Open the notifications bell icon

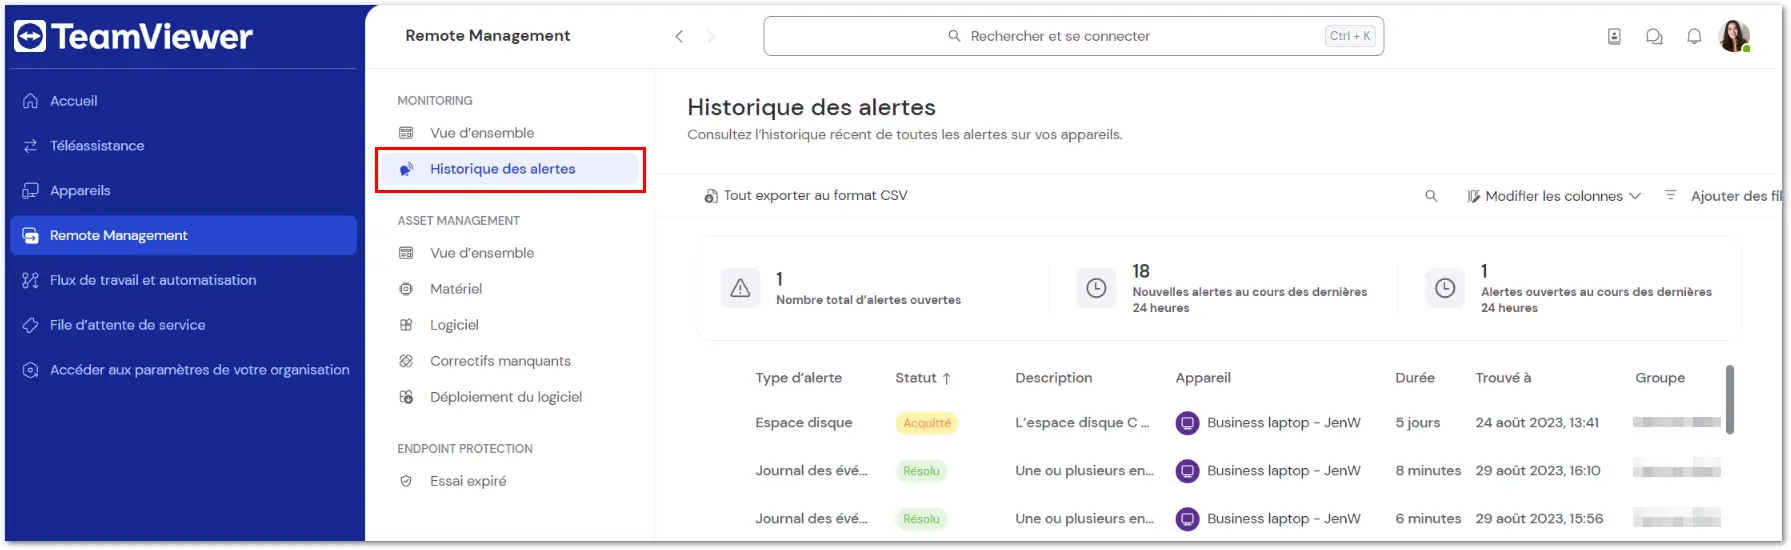[1694, 36]
